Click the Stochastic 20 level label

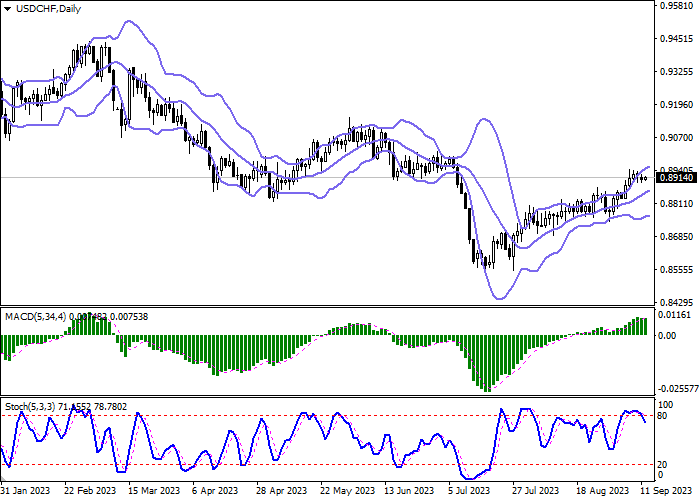click(662, 465)
